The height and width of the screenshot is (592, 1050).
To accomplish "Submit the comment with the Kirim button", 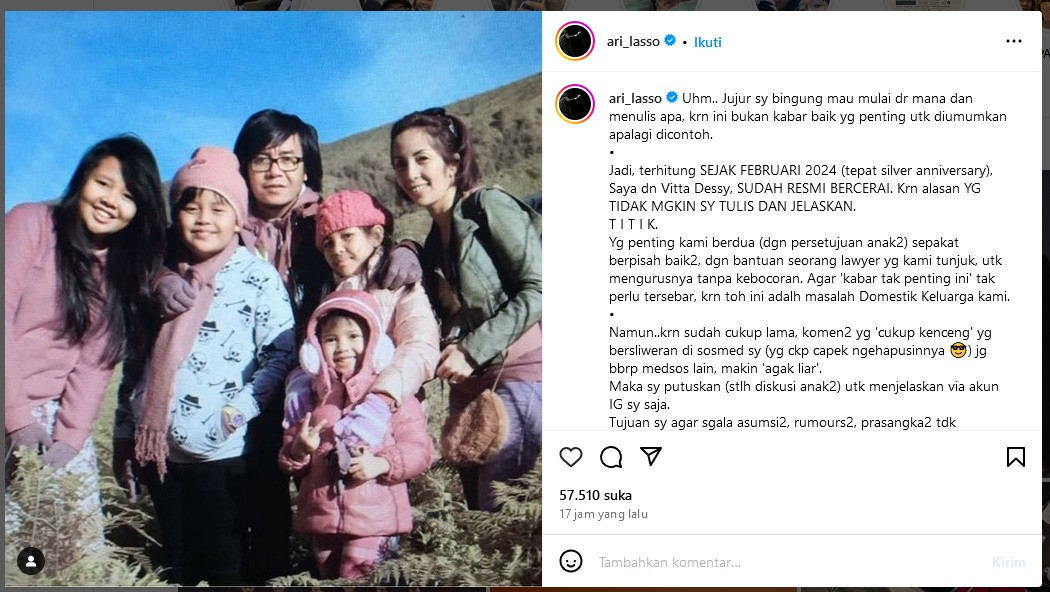I will pyautogui.click(x=1008, y=563).
